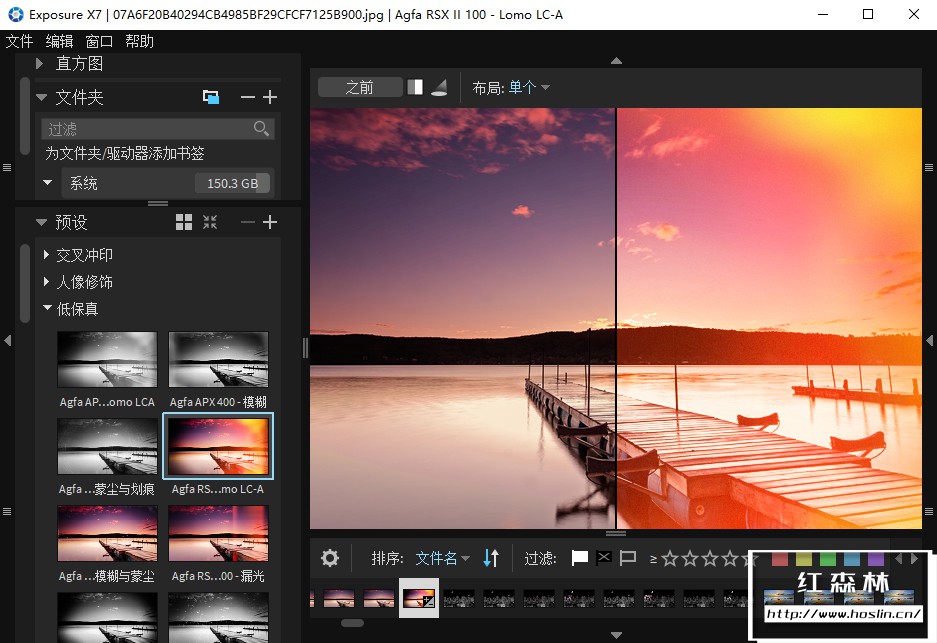Click the plus icon in 预设 panel
Viewport: 937px width, 643px height.
click(269, 222)
